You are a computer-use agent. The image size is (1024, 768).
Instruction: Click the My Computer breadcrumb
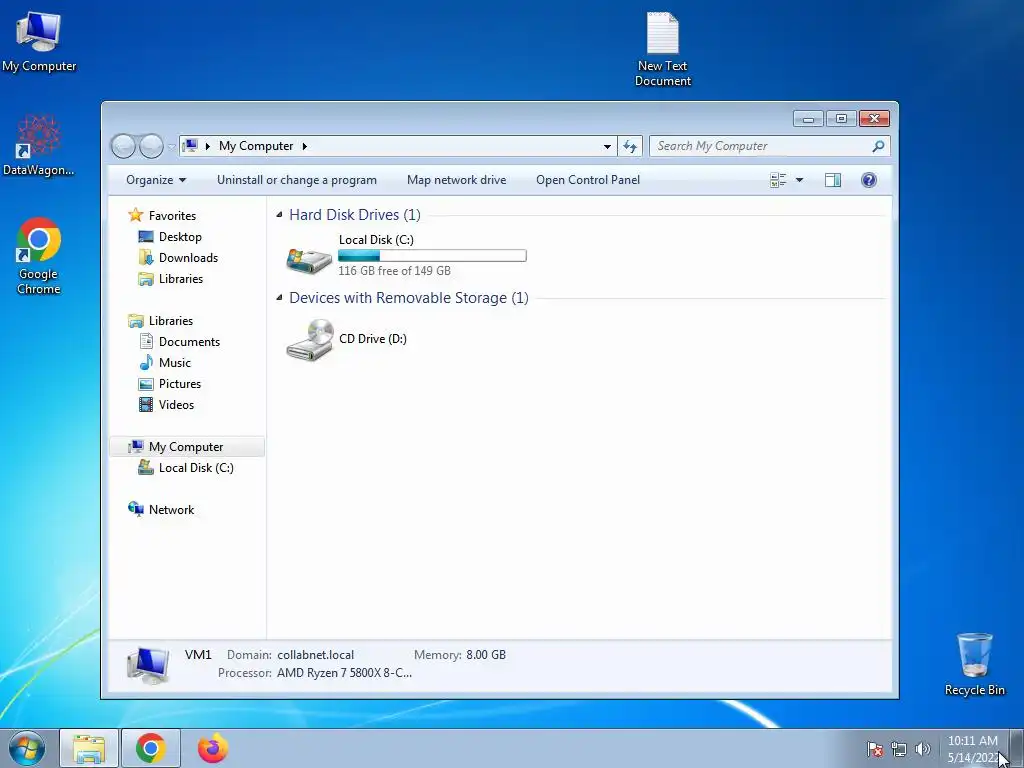[256, 146]
